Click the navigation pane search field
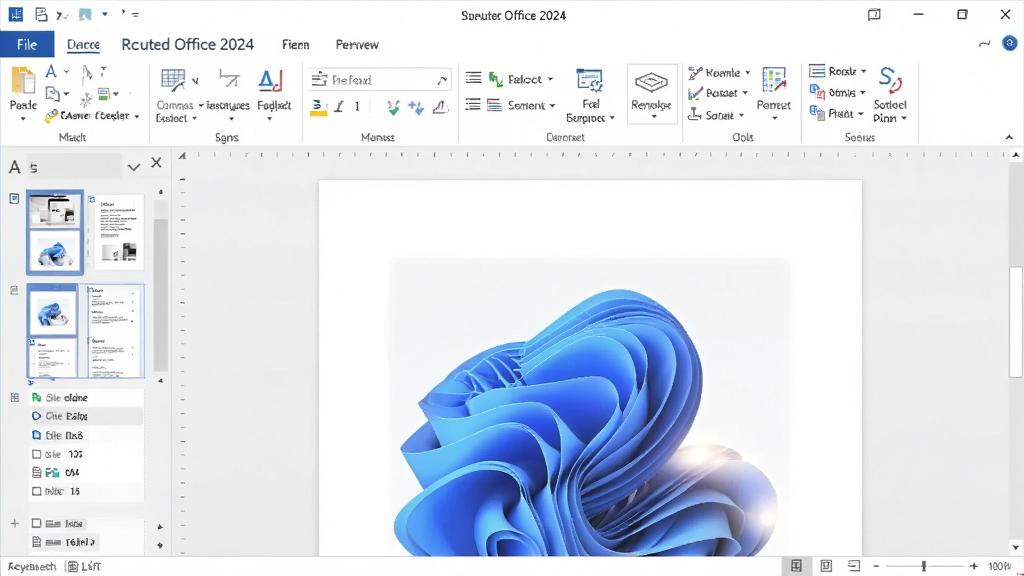1024x576 pixels. tap(74, 167)
